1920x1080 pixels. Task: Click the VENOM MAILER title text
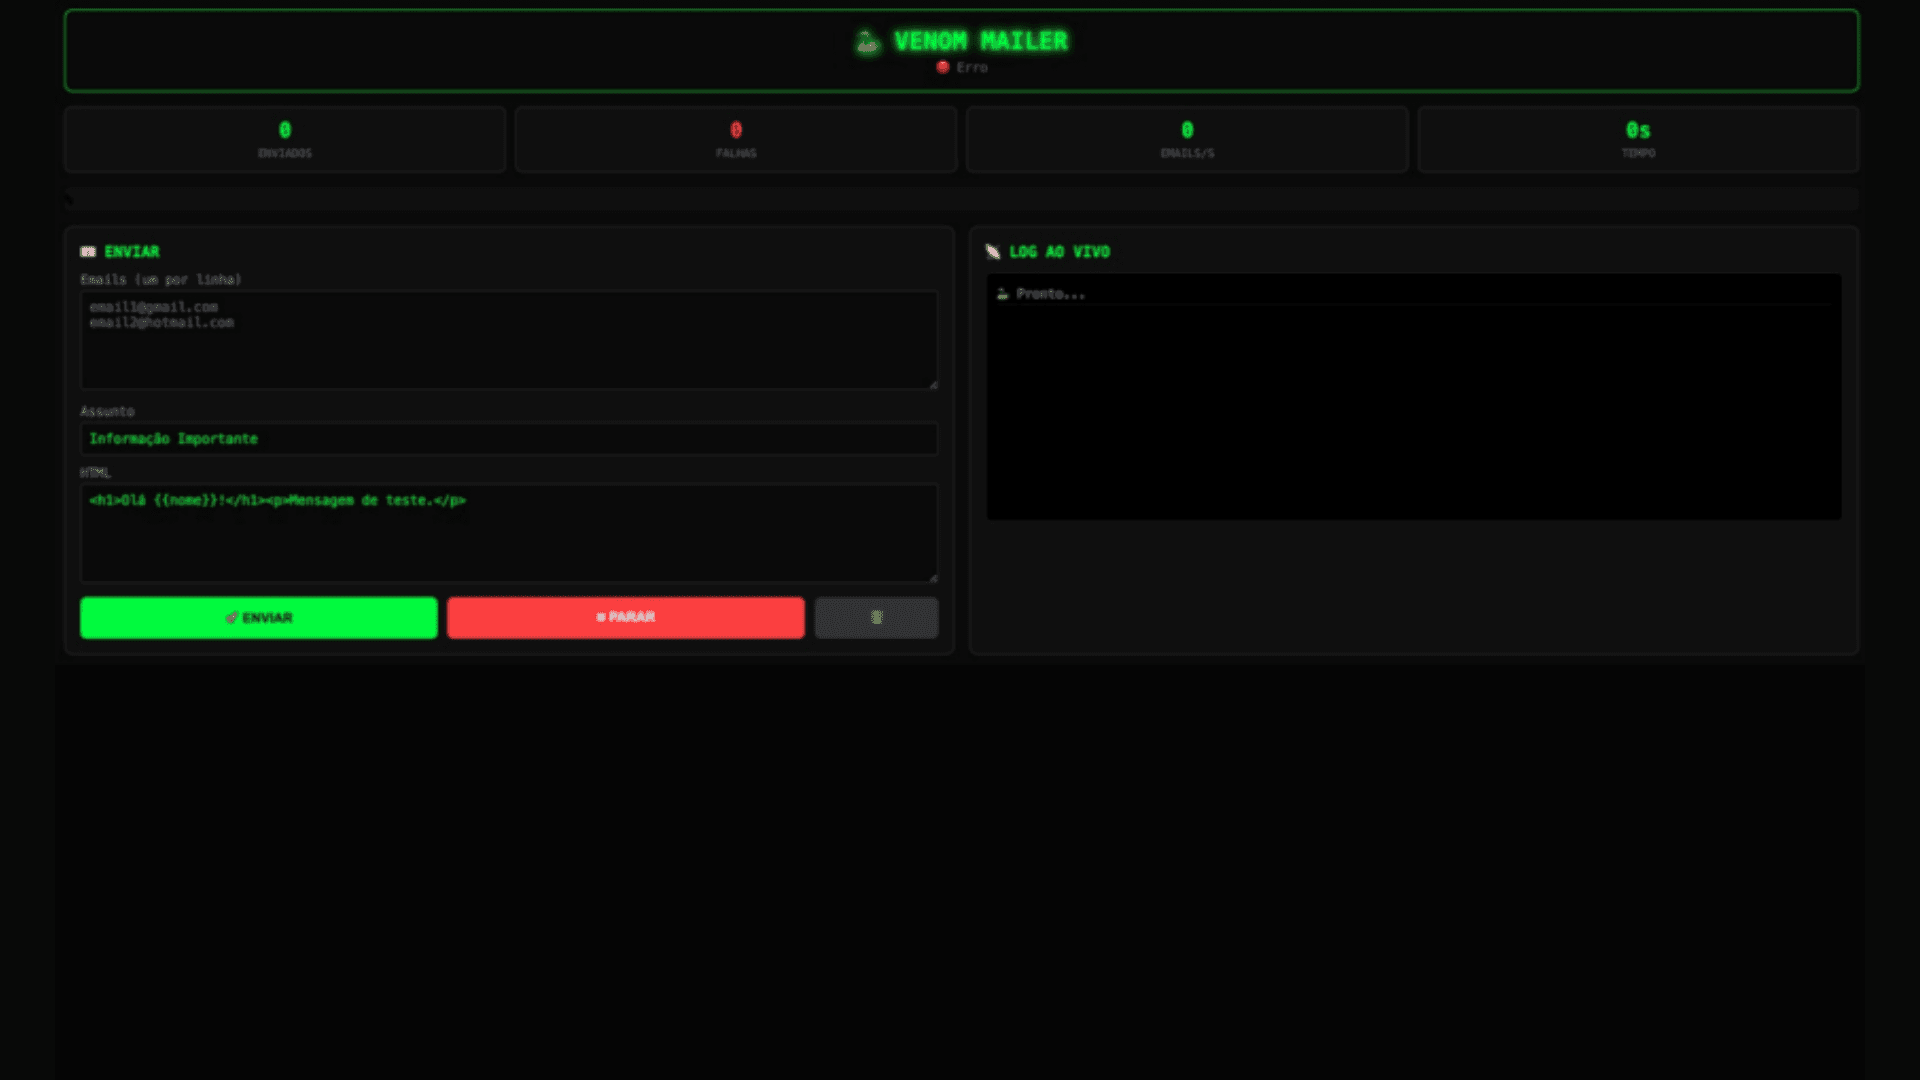pyautogui.click(x=980, y=41)
